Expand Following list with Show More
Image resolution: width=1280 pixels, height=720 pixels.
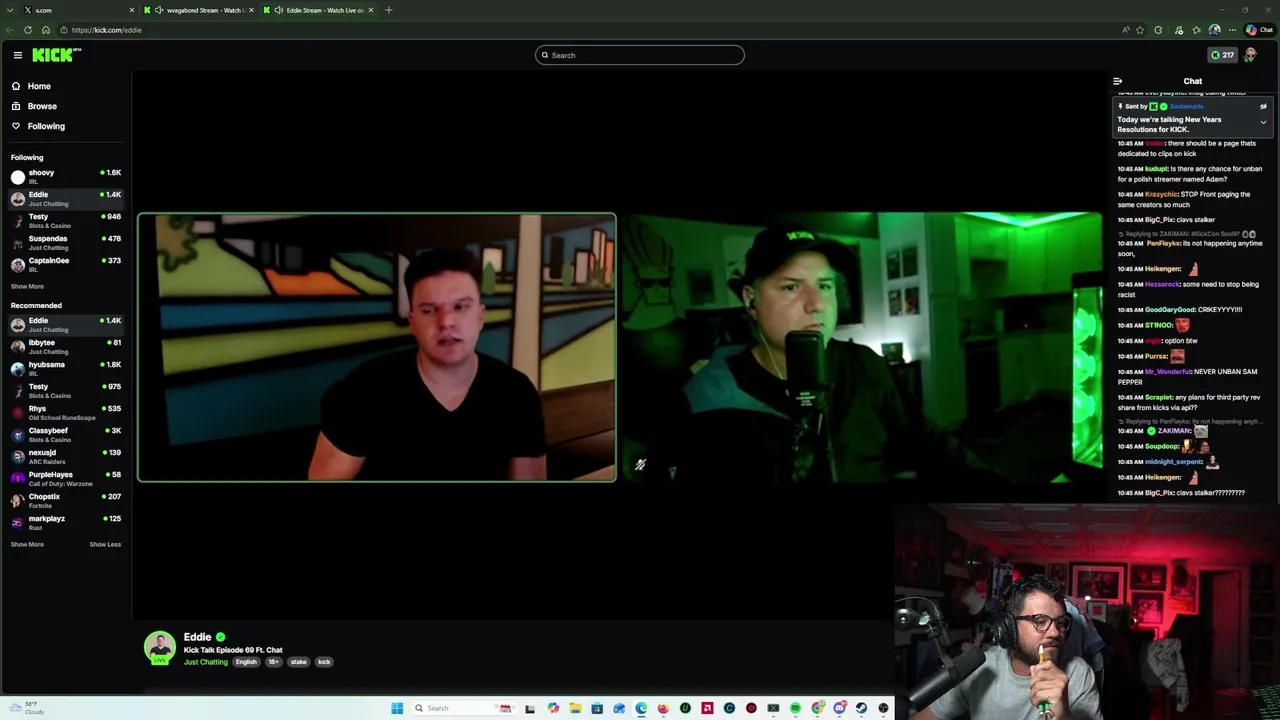(27, 286)
